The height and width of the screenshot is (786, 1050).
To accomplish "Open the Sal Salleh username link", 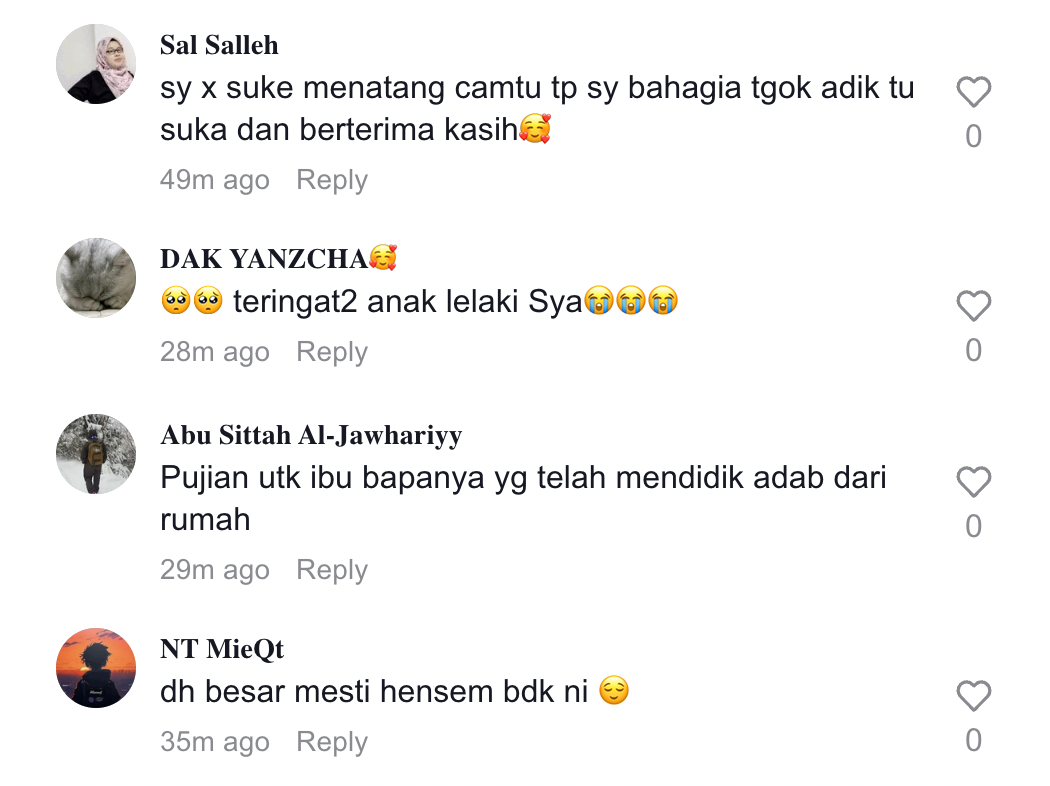I will (x=219, y=45).
